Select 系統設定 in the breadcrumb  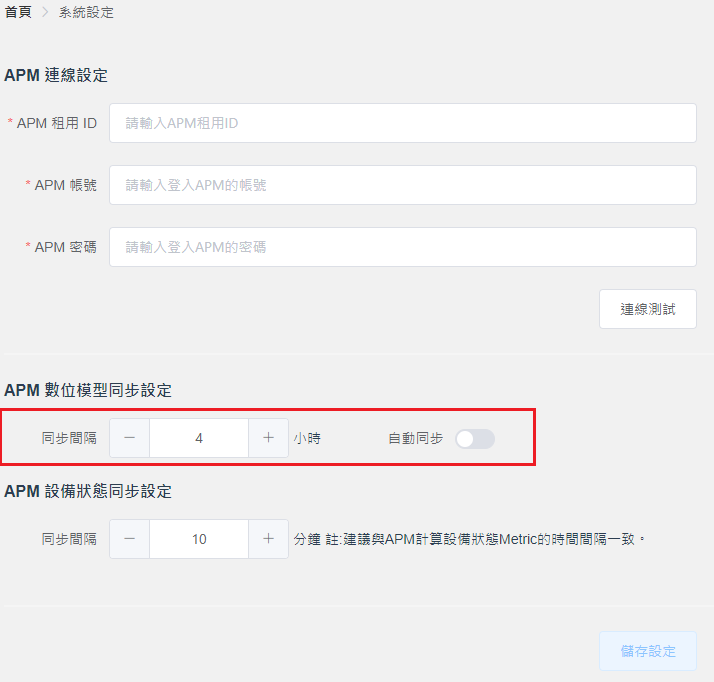coord(86,13)
